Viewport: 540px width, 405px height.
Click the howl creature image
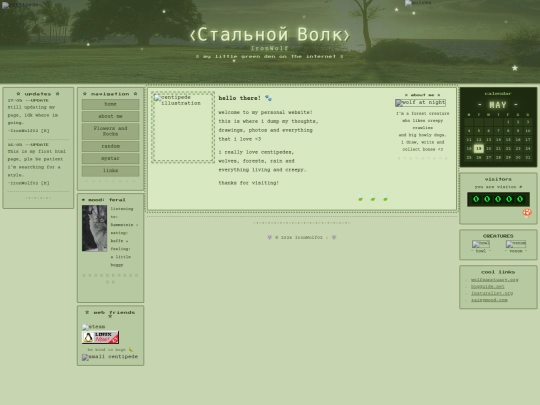click(481, 244)
